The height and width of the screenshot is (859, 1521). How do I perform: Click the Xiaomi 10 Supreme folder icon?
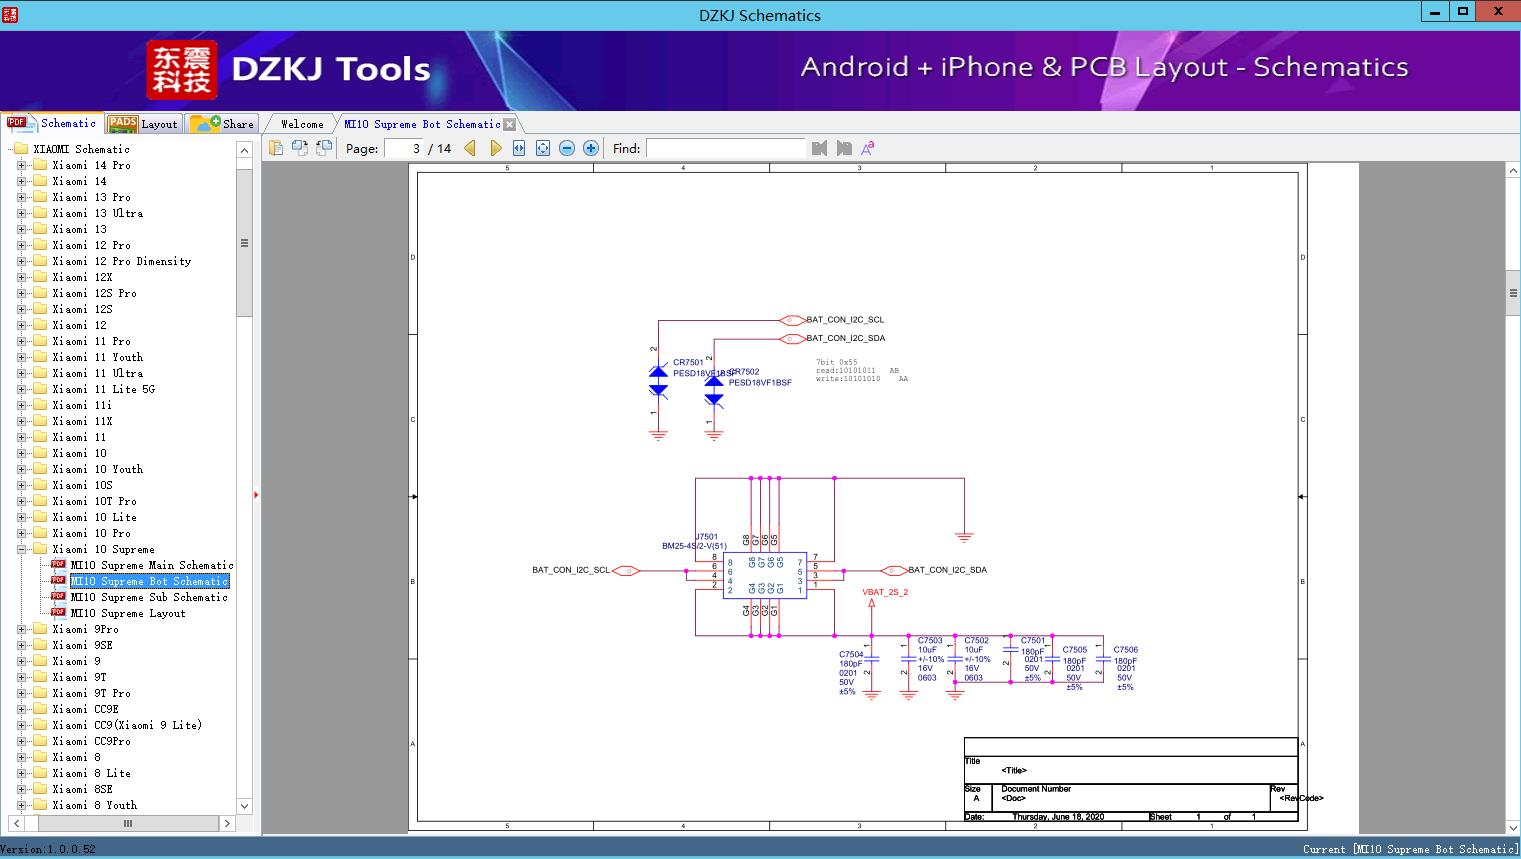(40, 549)
